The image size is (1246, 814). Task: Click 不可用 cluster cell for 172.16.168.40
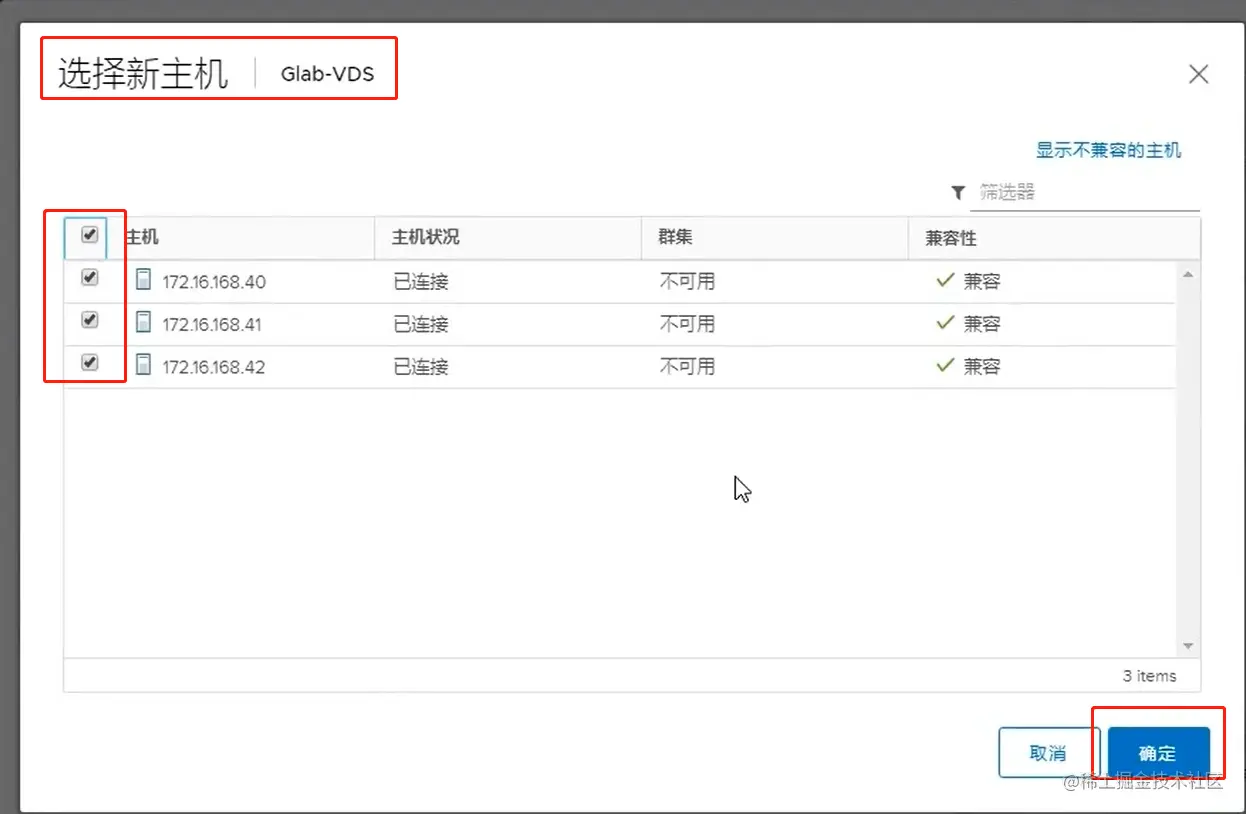click(x=687, y=282)
